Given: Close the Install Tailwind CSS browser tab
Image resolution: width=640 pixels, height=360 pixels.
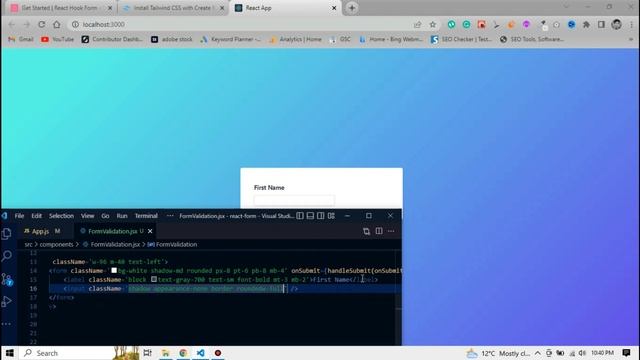Looking at the screenshot, I should coord(222,8).
